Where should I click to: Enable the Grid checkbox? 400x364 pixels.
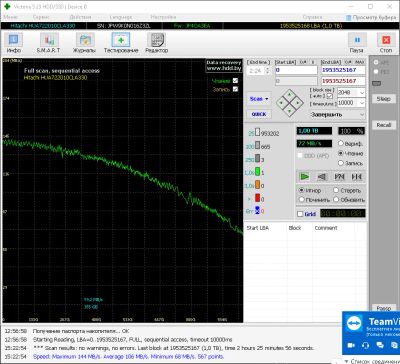click(x=300, y=214)
